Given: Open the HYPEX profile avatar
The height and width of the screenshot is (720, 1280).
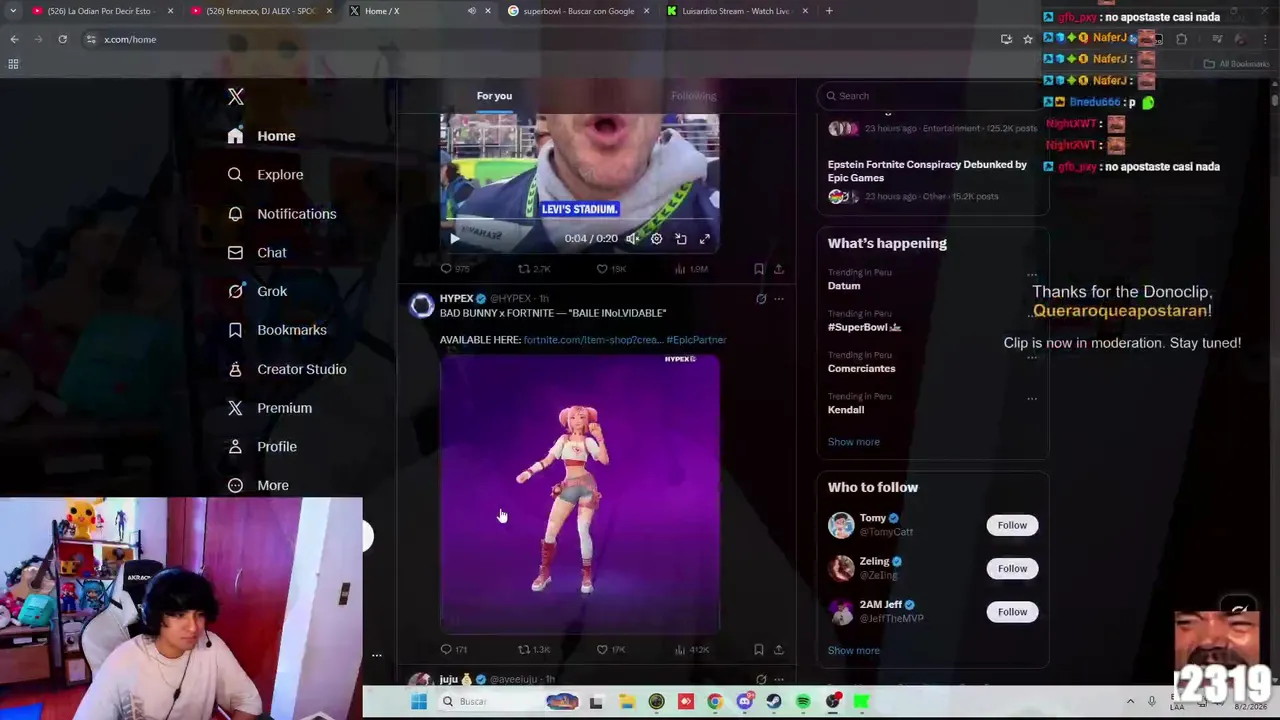Looking at the screenshot, I should click(x=421, y=306).
